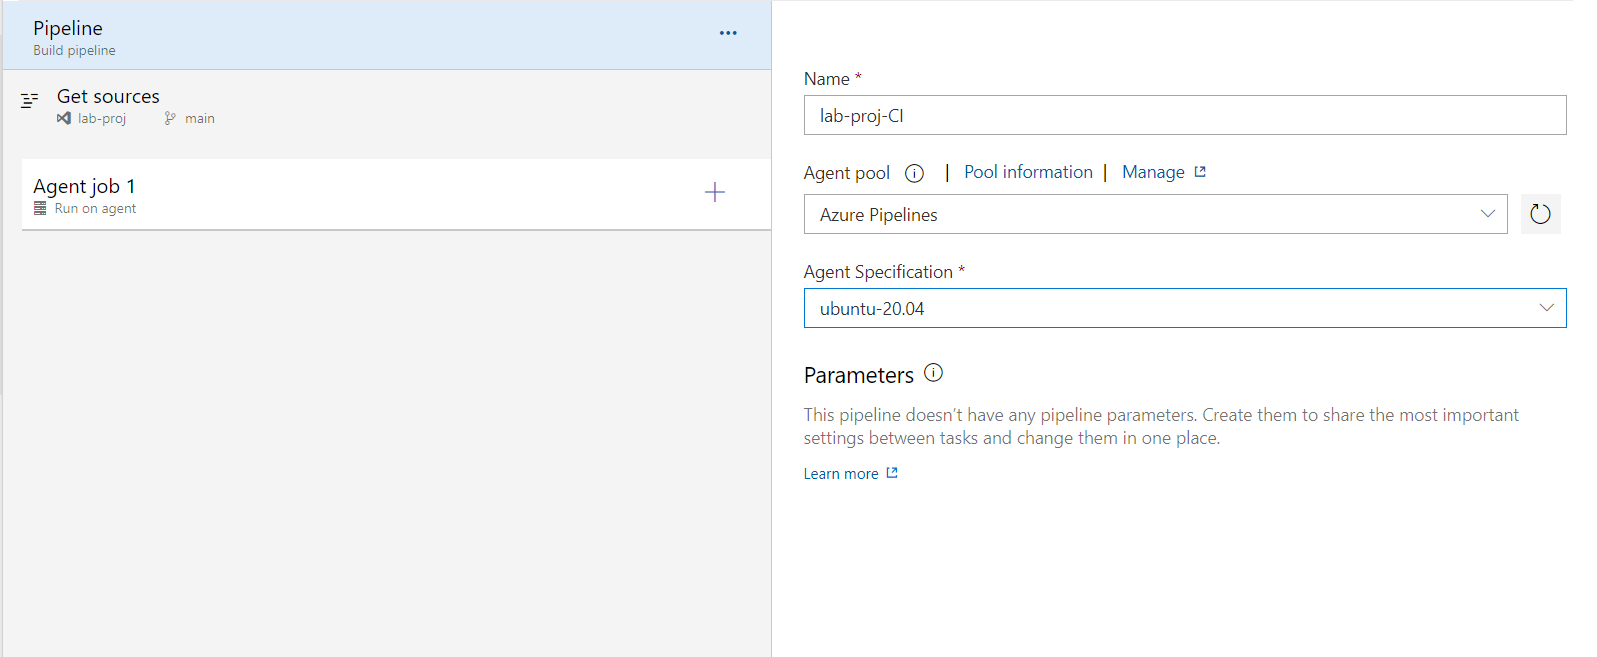Select the Get sources step
This screenshot has height=657, width=1597.
pos(108,97)
